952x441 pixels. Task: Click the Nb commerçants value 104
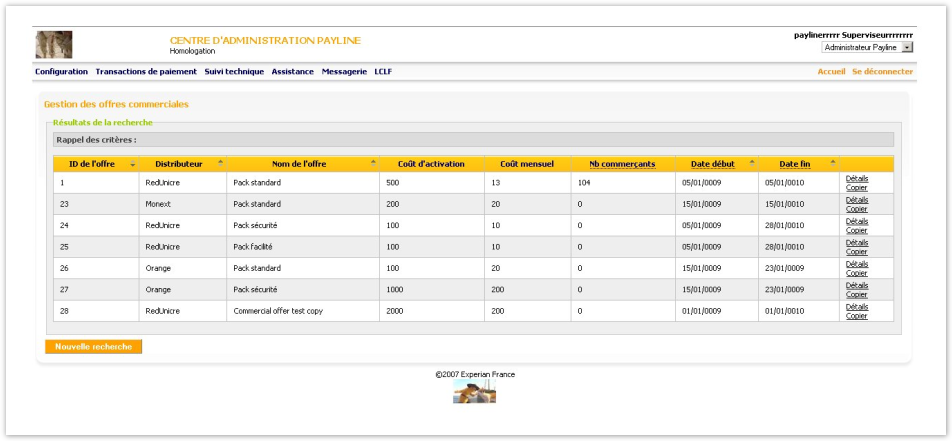[x=583, y=183]
